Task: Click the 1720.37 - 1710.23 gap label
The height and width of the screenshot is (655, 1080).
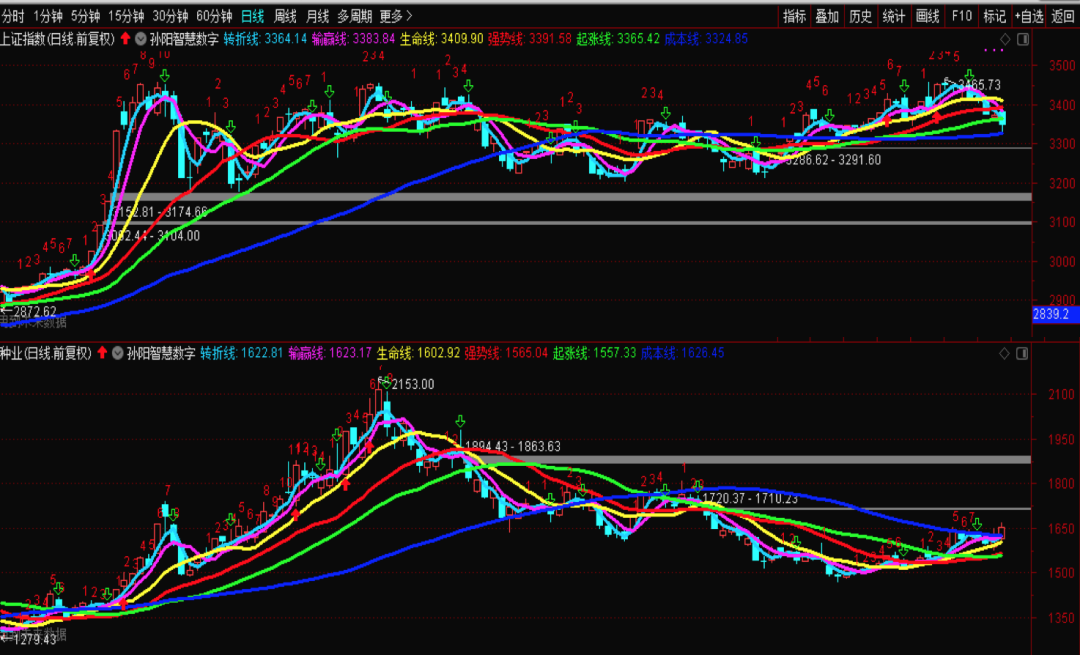Action: 750,499
